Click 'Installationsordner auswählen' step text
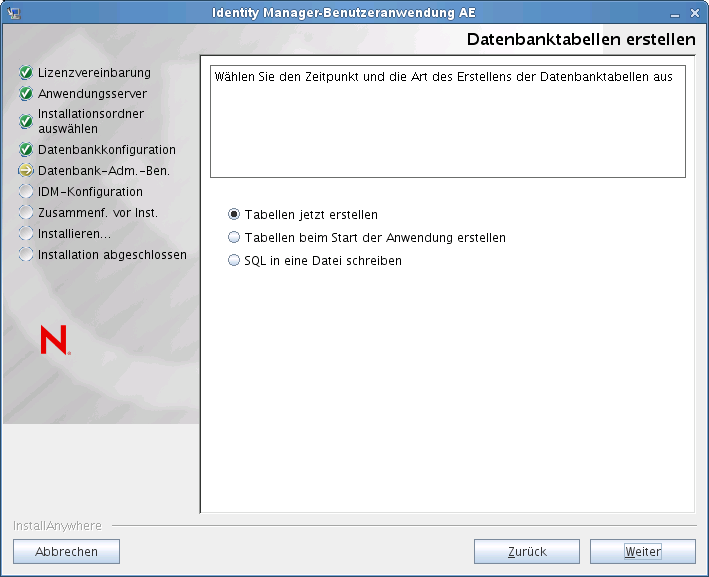The image size is (709, 577). (x=91, y=121)
